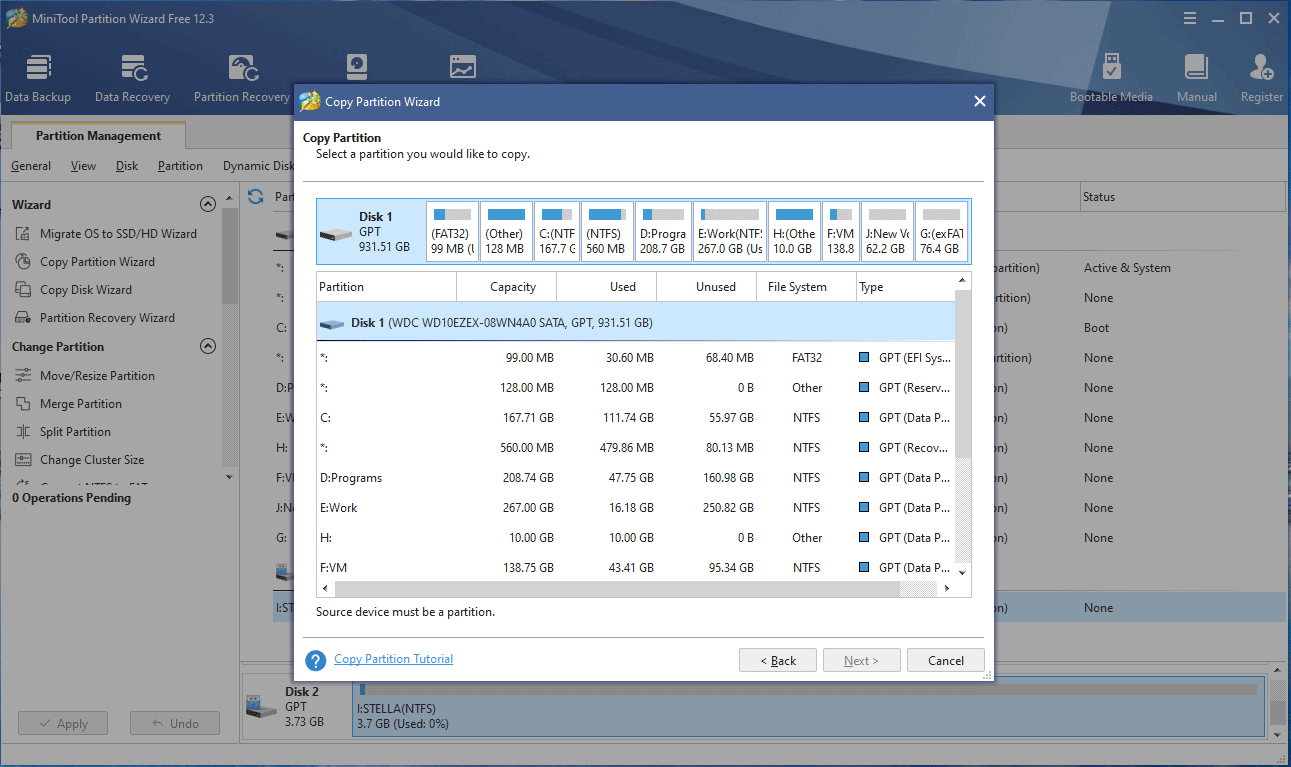Image resolution: width=1291 pixels, height=767 pixels.
Task: Open the Manual icon
Action: (1196, 79)
